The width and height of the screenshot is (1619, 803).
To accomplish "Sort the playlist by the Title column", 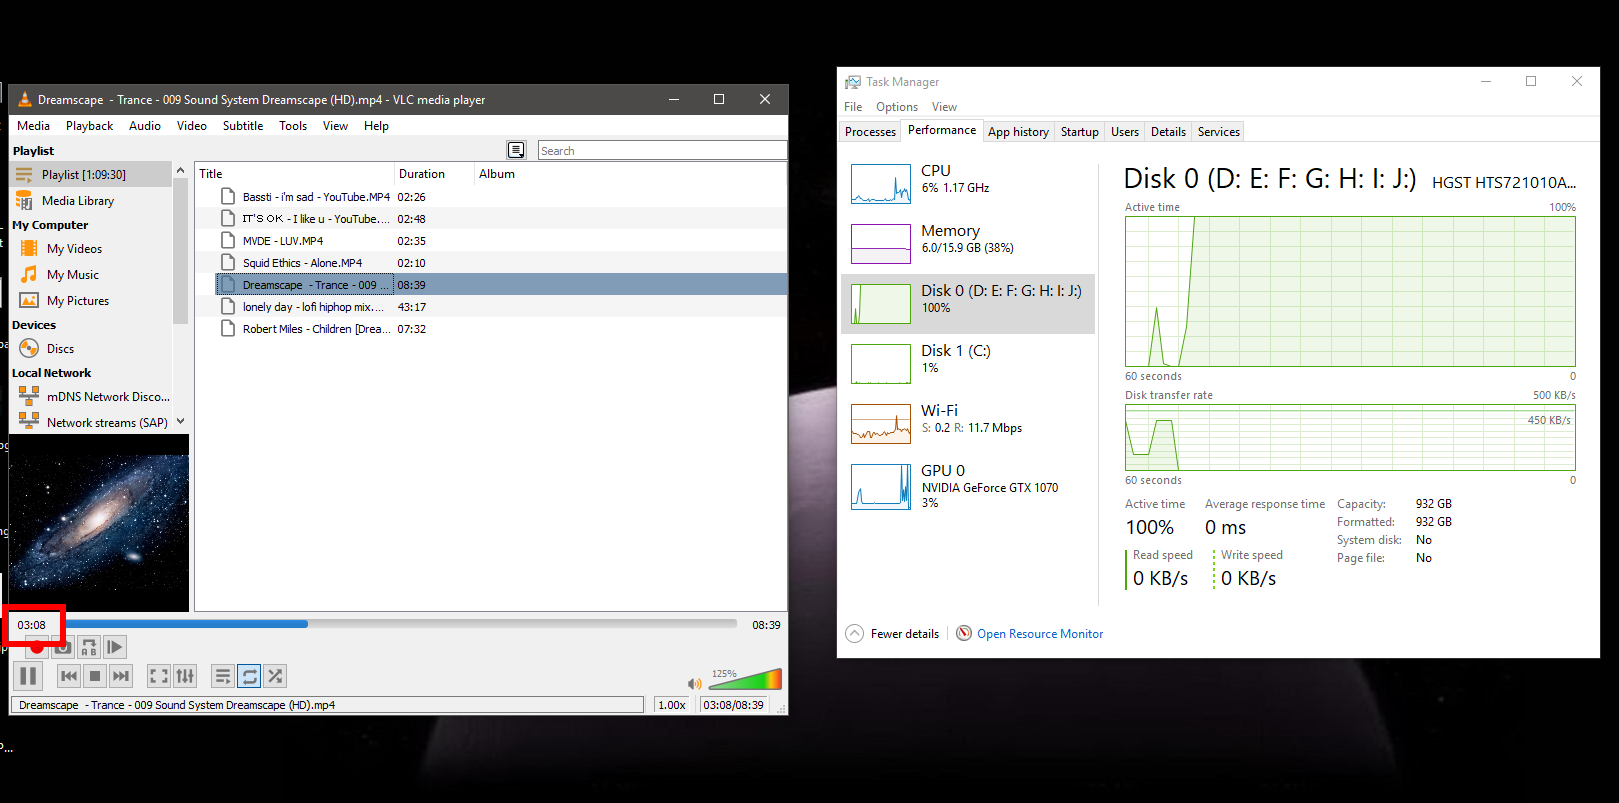I will click(294, 174).
